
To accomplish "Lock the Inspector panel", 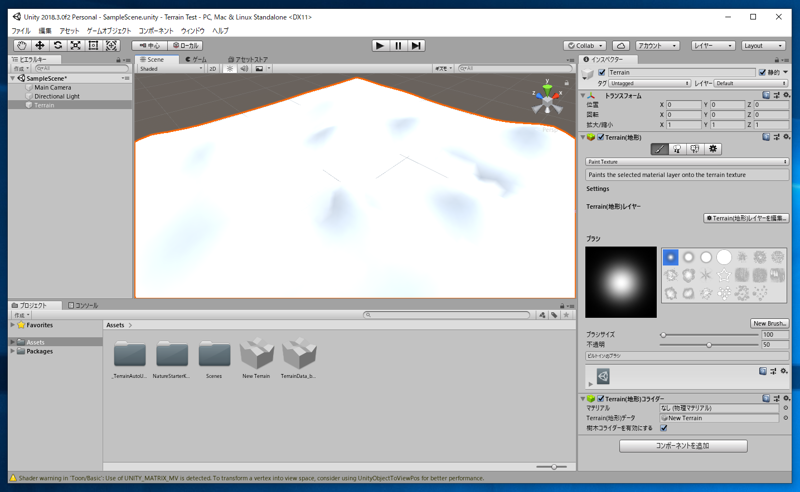I will [x=777, y=60].
